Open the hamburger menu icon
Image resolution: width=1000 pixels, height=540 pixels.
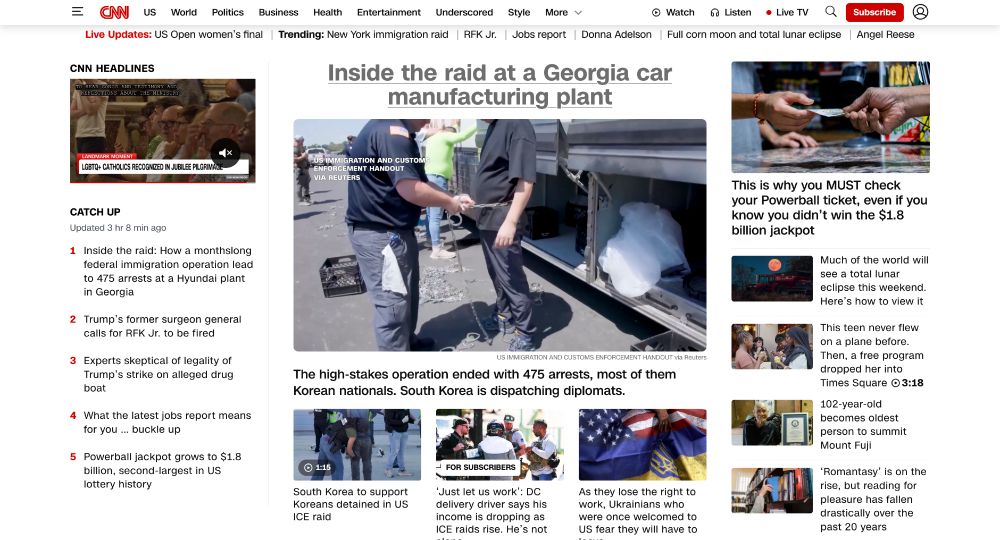(77, 11)
